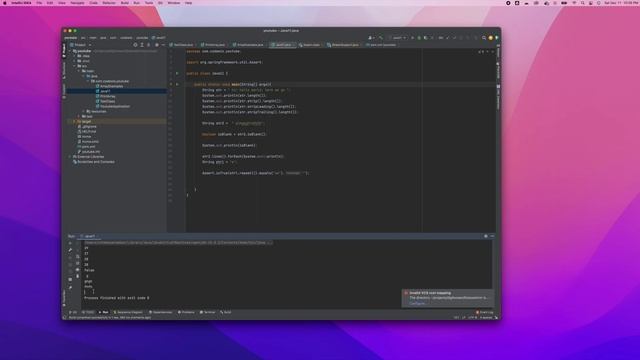Open the Navigate menu

(x=77, y=3)
